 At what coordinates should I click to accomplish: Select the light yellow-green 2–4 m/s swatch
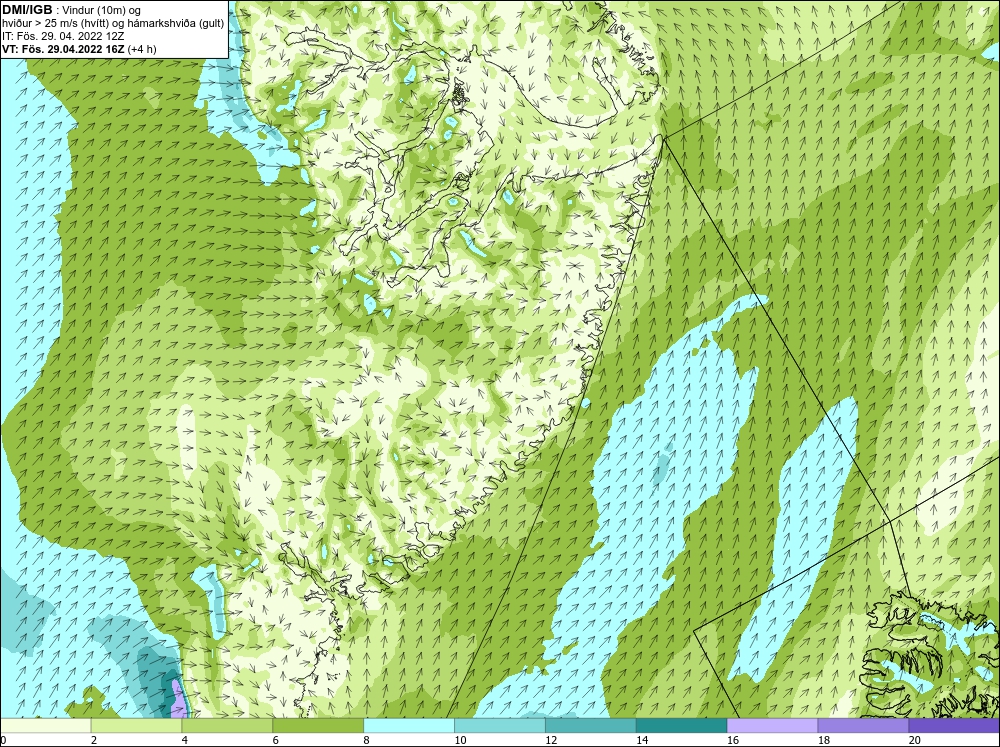click(x=136, y=726)
